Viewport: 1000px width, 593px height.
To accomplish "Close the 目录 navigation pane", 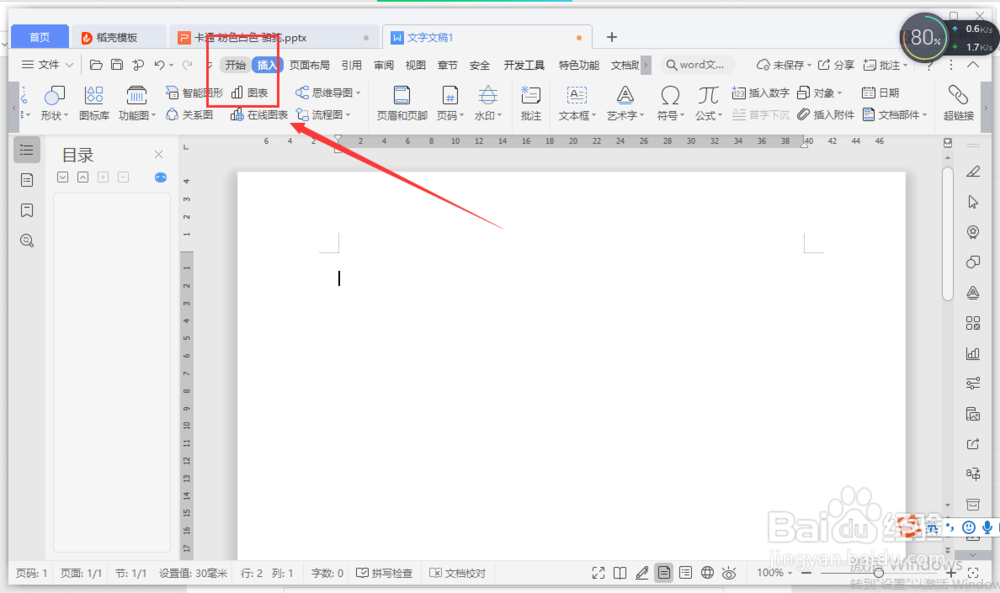I will pos(159,154).
